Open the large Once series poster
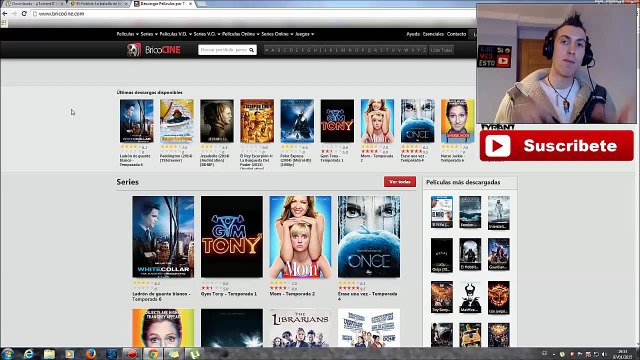Screen dimensions: 640x360 tap(369, 237)
